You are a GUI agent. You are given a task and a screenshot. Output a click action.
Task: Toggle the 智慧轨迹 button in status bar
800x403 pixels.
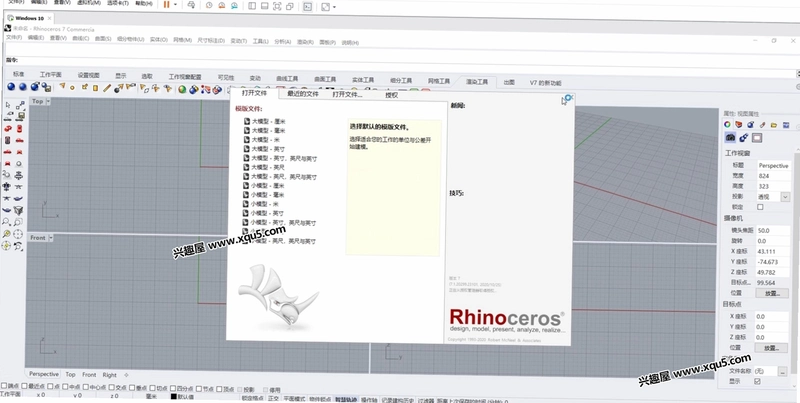(346, 400)
